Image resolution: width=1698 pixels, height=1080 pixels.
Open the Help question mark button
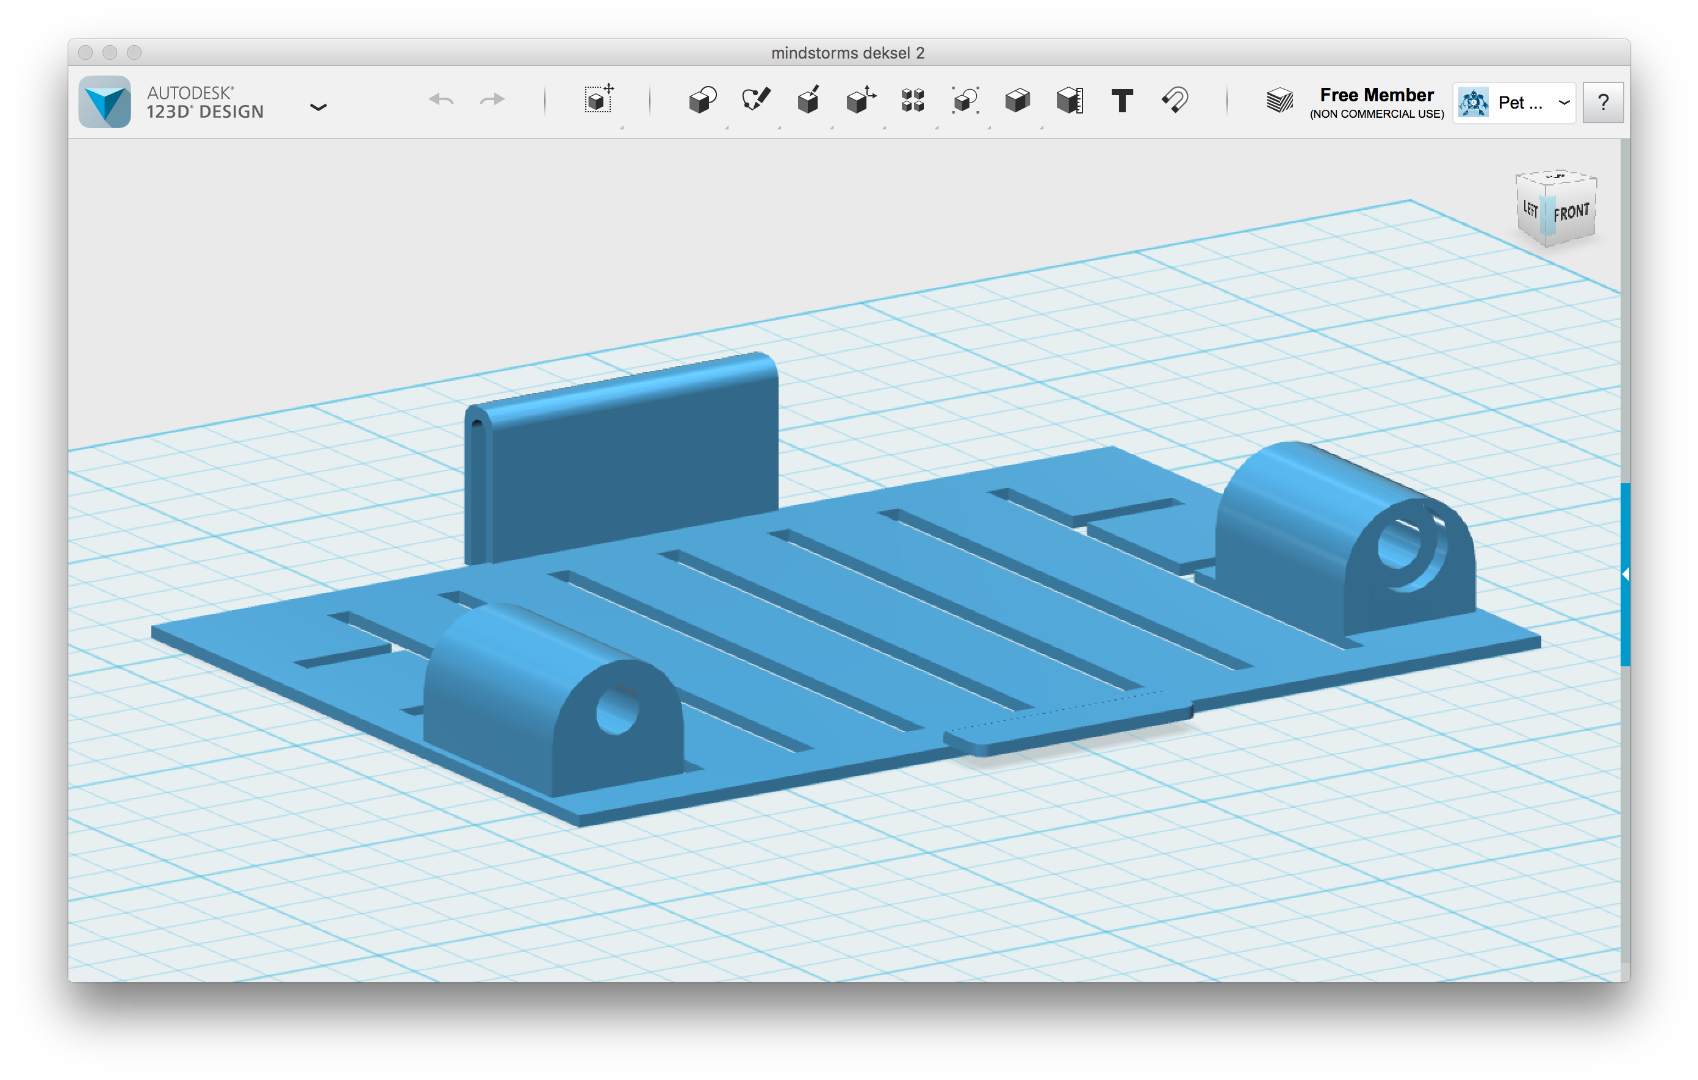pyautogui.click(x=1603, y=102)
